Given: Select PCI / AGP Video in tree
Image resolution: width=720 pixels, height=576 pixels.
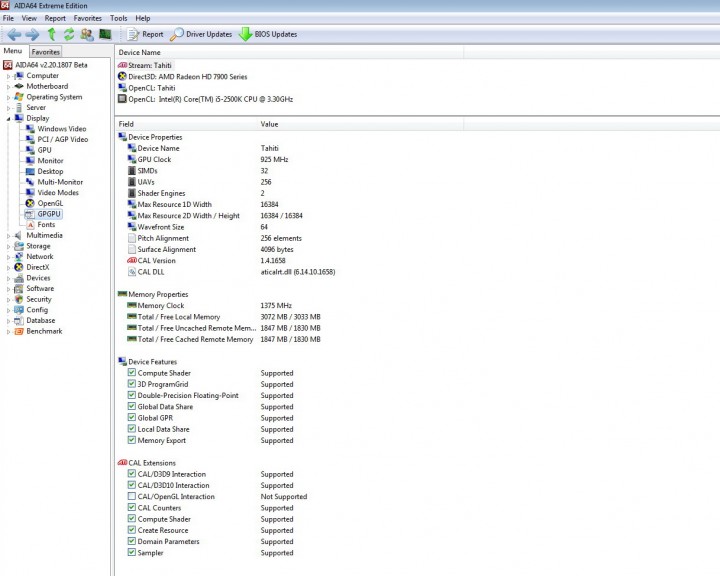Looking at the screenshot, I should pyautogui.click(x=62, y=139).
